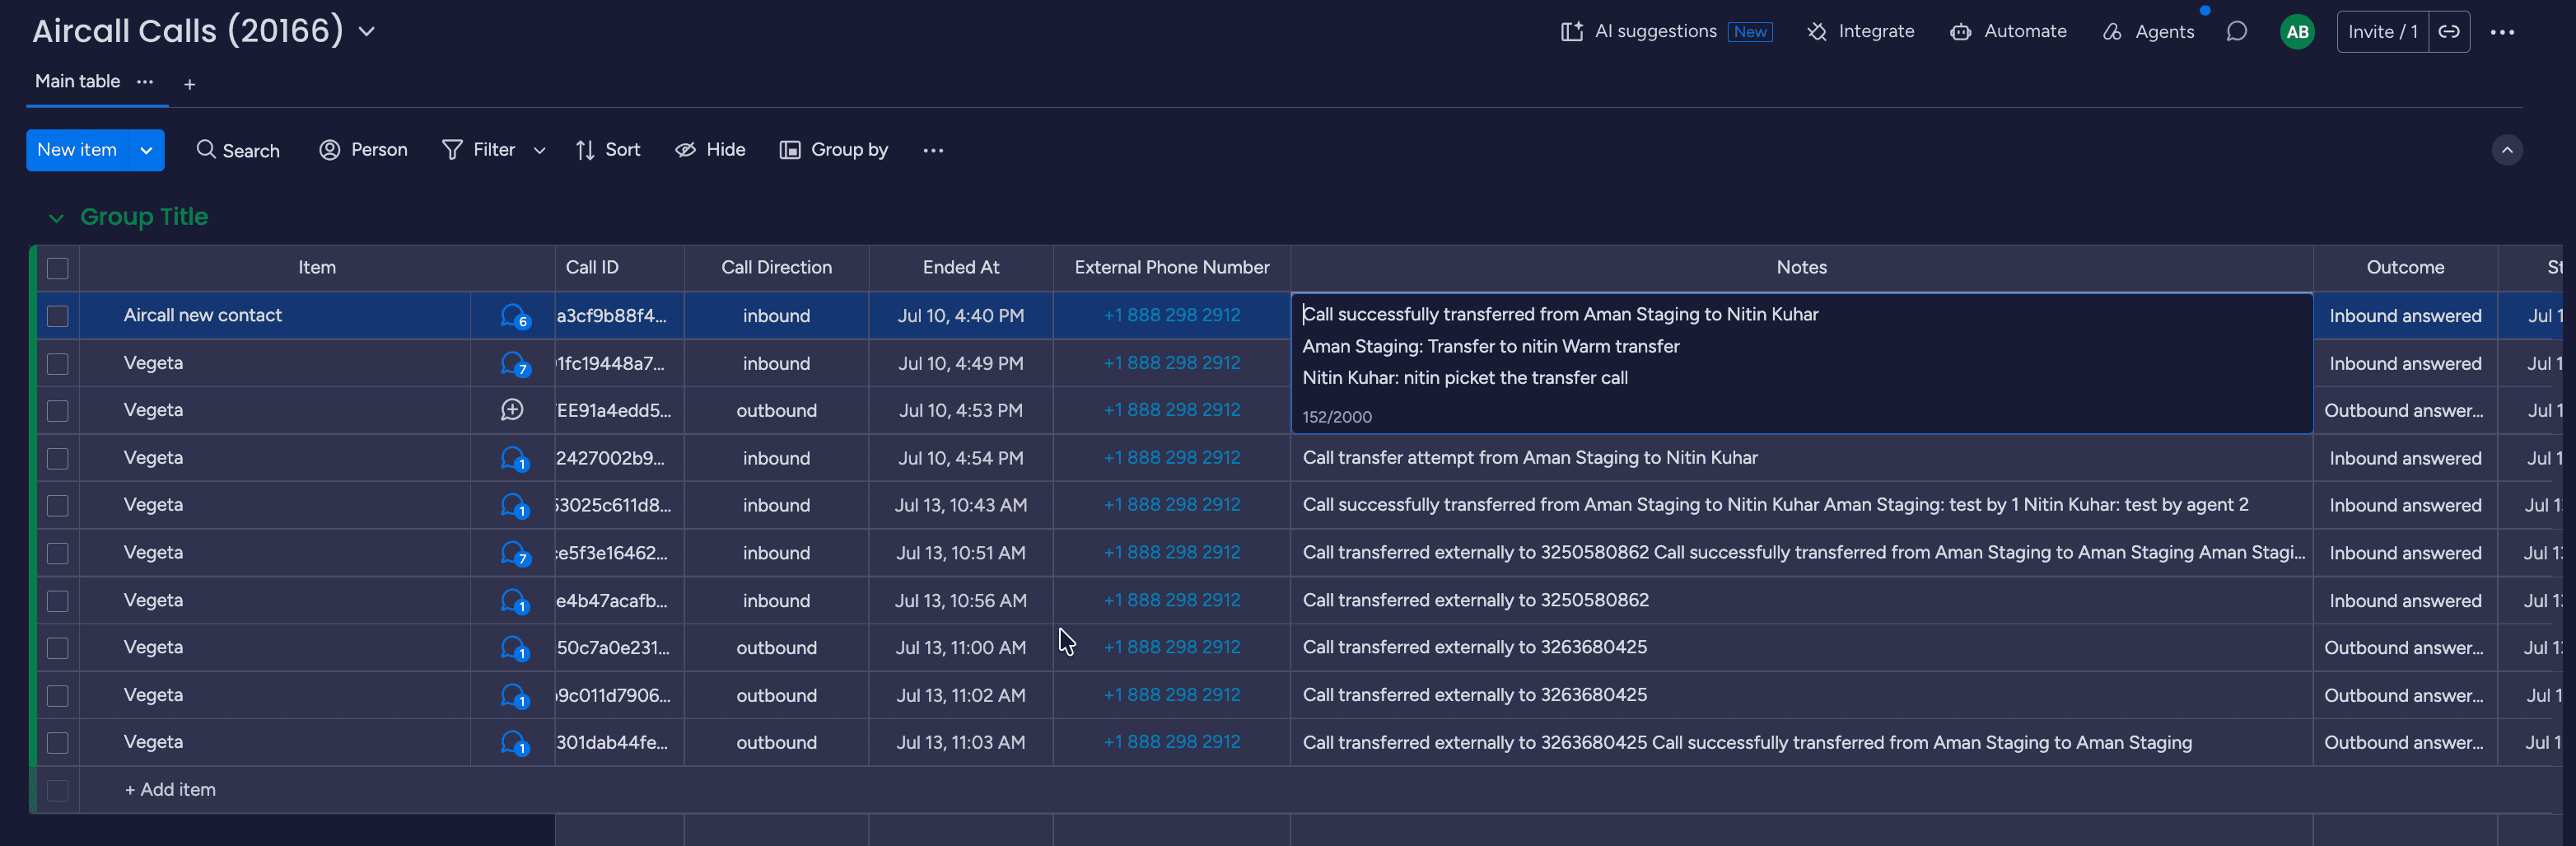Open the Filter dropdown chevron
The height and width of the screenshot is (846, 2576).
pyautogui.click(x=540, y=150)
